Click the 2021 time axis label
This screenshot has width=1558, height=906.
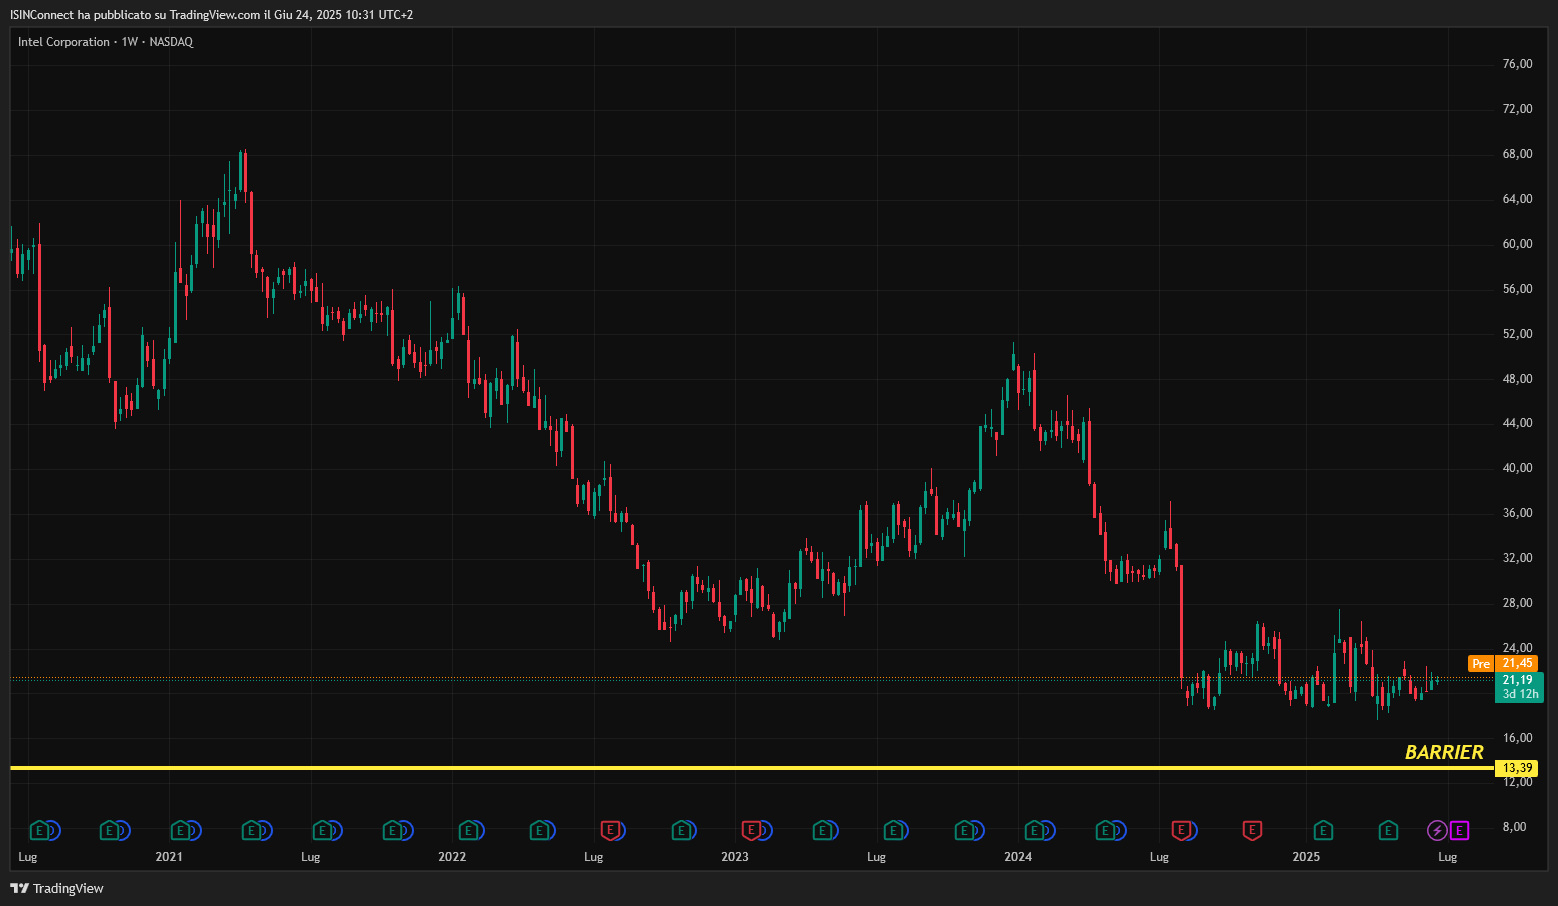pyautogui.click(x=169, y=857)
